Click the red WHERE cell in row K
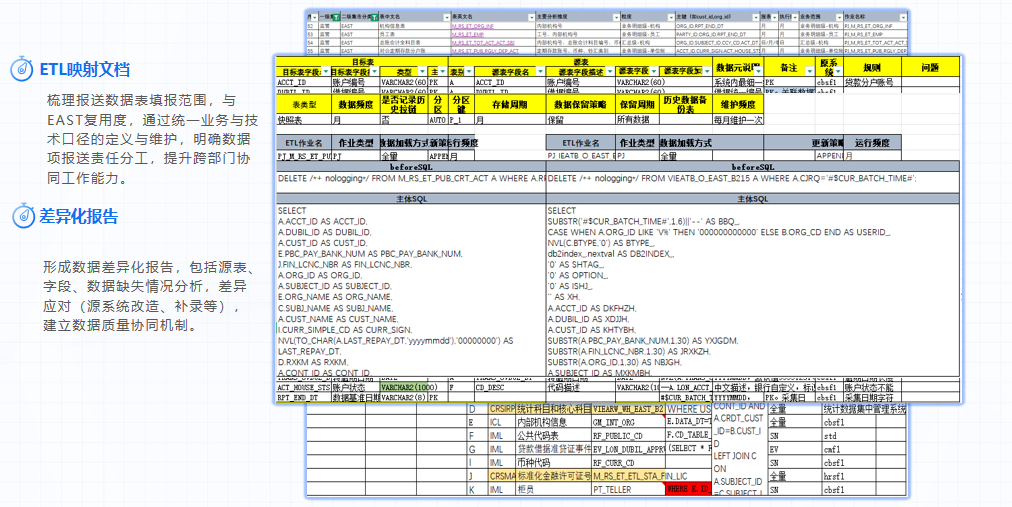This screenshot has width=1012, height=507. point(688,489)
